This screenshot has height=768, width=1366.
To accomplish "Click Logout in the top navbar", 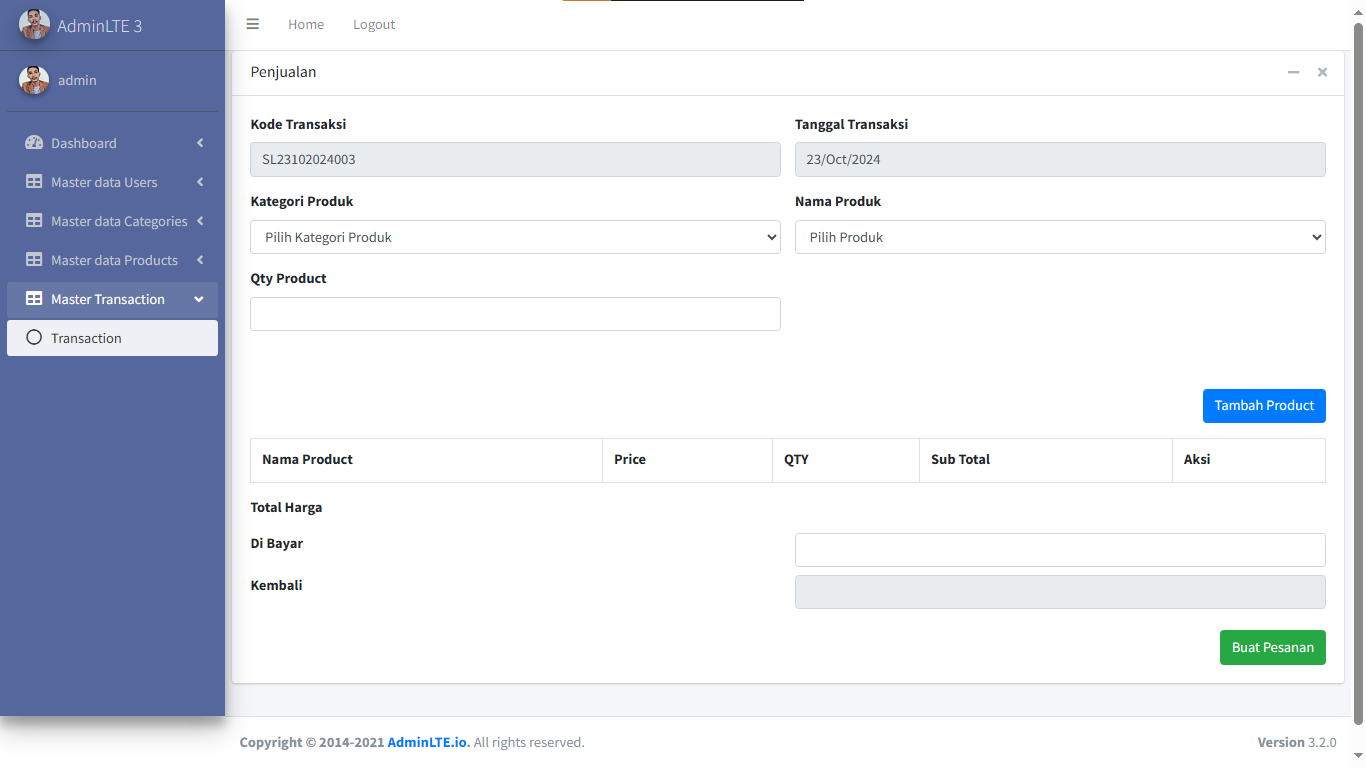I will point(374,24).
